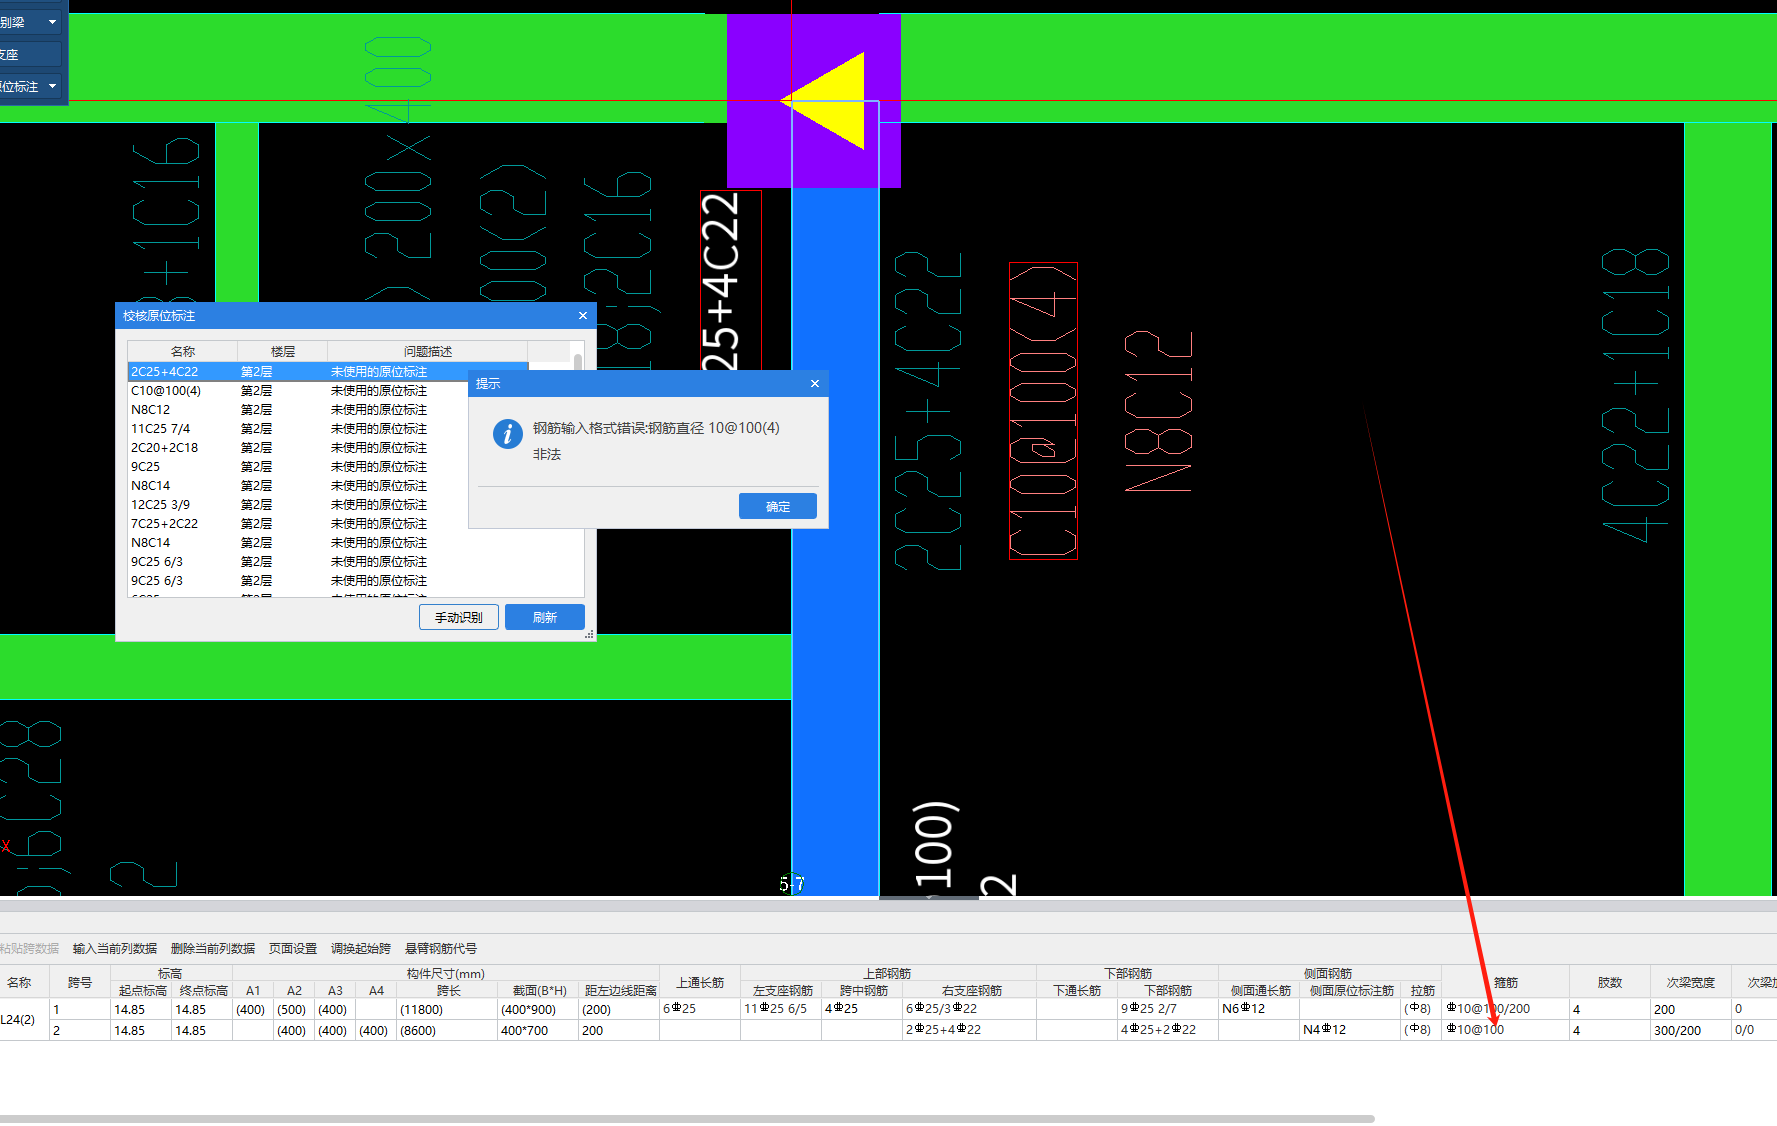This screenshot has width=1777, height=1126.
Task: Select the 2C25+4C22 row in list
Action: [x=328, y=372]
